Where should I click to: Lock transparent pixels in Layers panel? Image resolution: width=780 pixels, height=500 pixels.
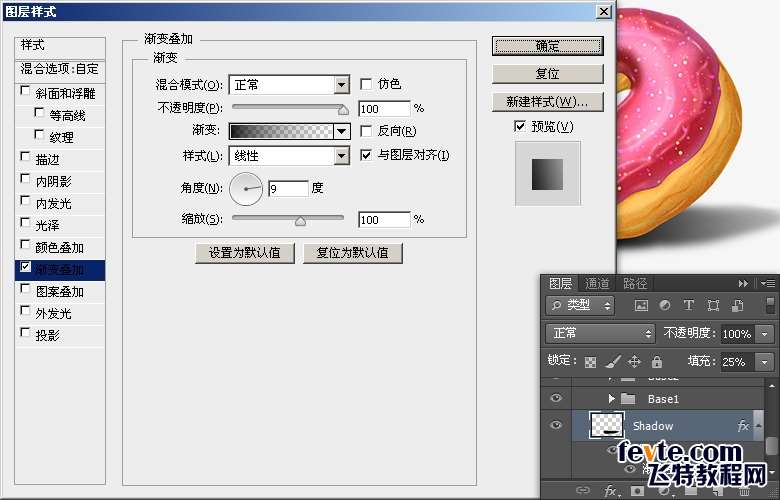coord(590,362)
